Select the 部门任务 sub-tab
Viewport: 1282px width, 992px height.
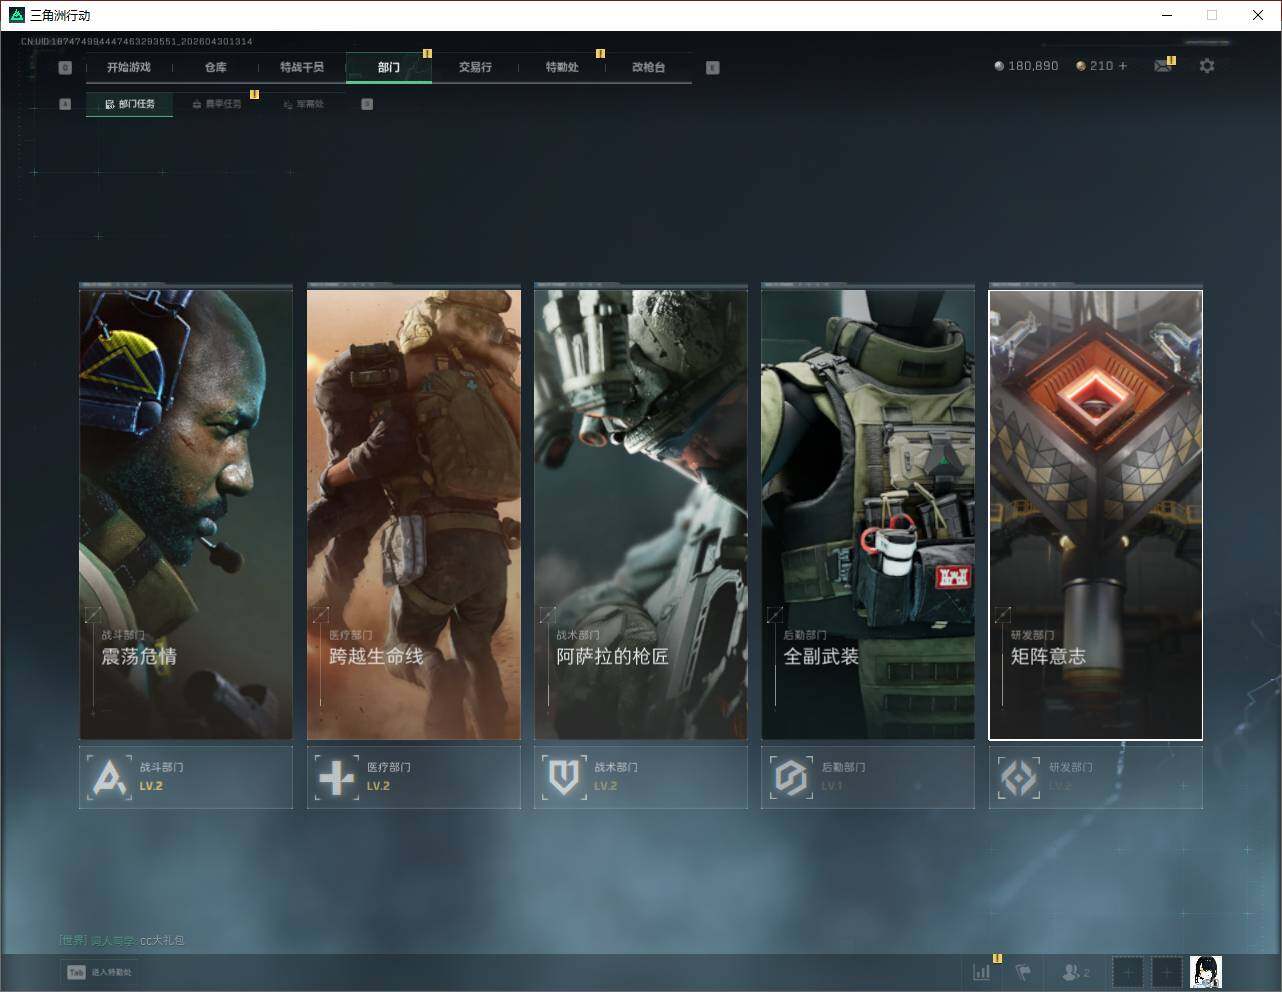(129, 104)
